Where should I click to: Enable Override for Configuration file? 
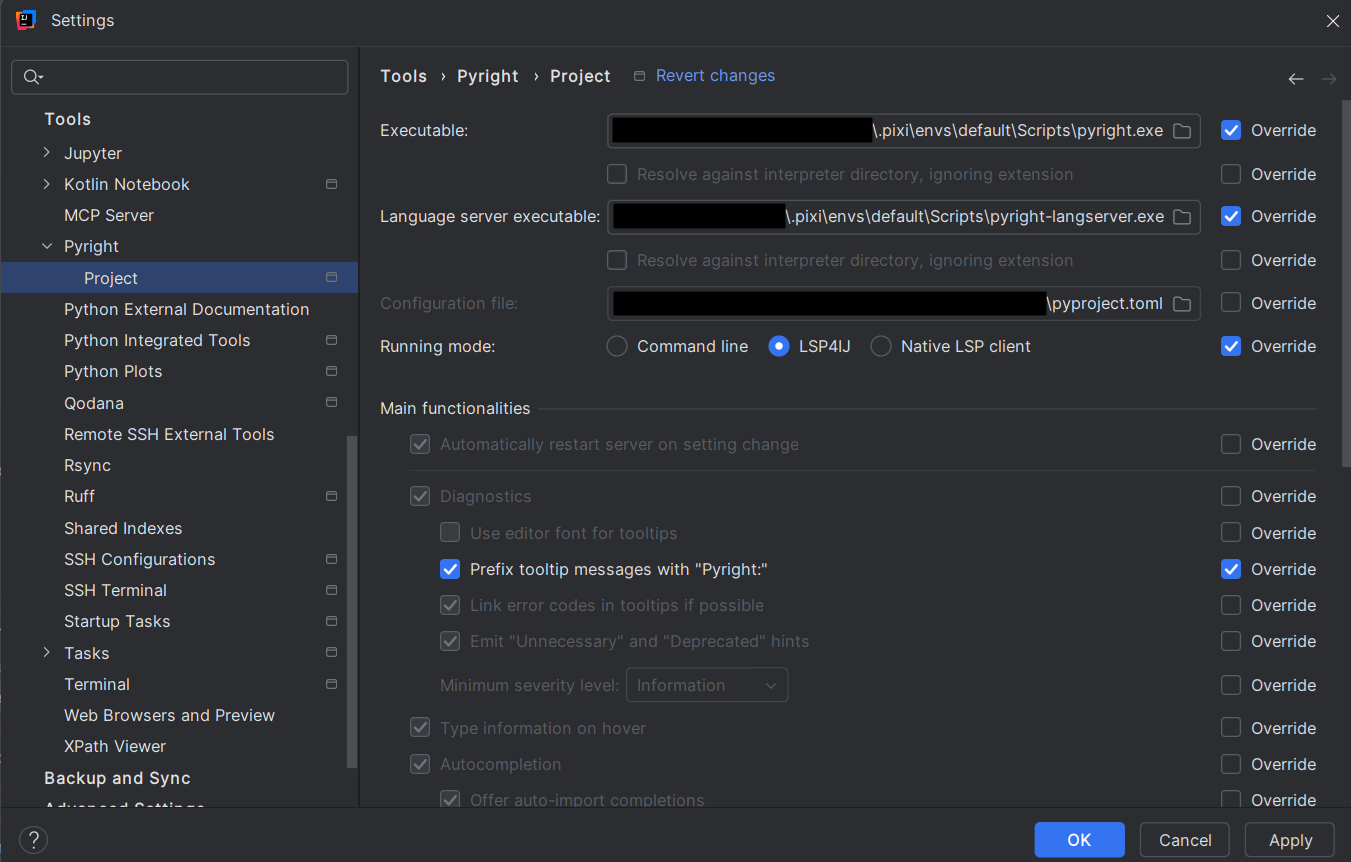pyautogui.click(x=1231, y=303)
